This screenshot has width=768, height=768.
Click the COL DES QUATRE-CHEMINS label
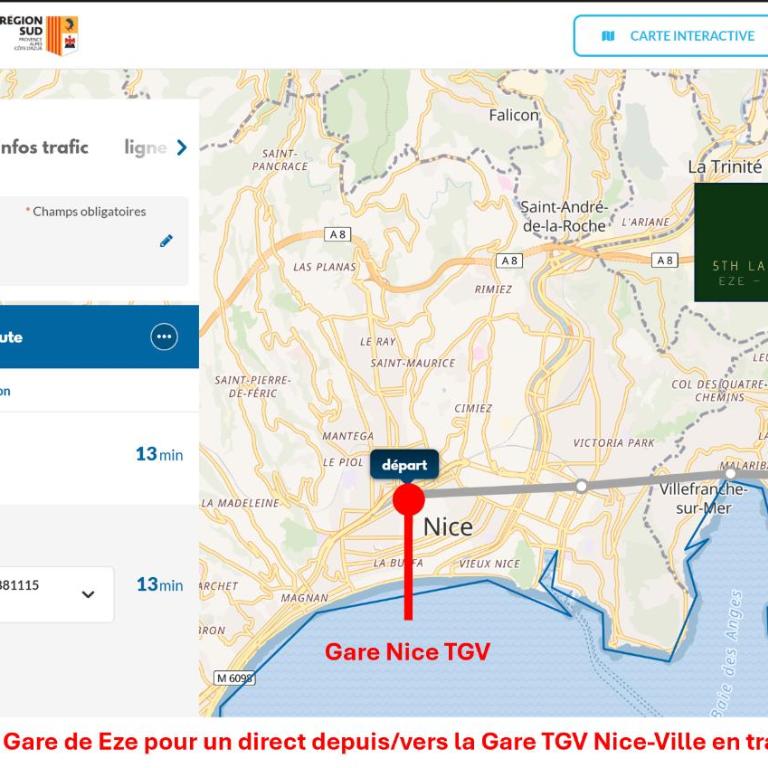click(x=720, y=390)
